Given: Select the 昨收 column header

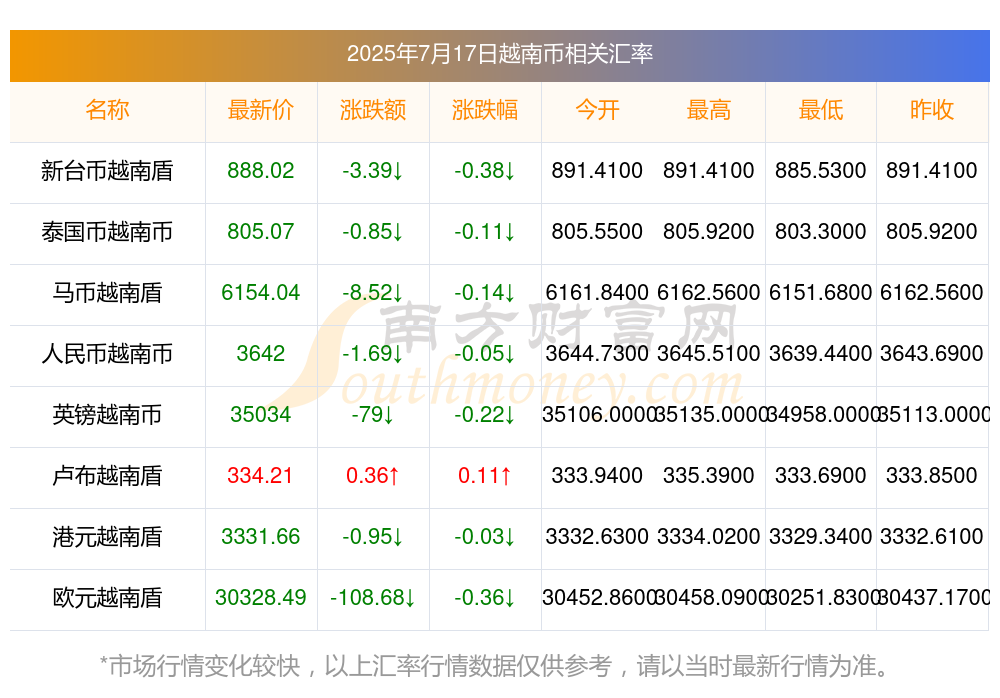Looking at the screenshot, I should (932, 110).
